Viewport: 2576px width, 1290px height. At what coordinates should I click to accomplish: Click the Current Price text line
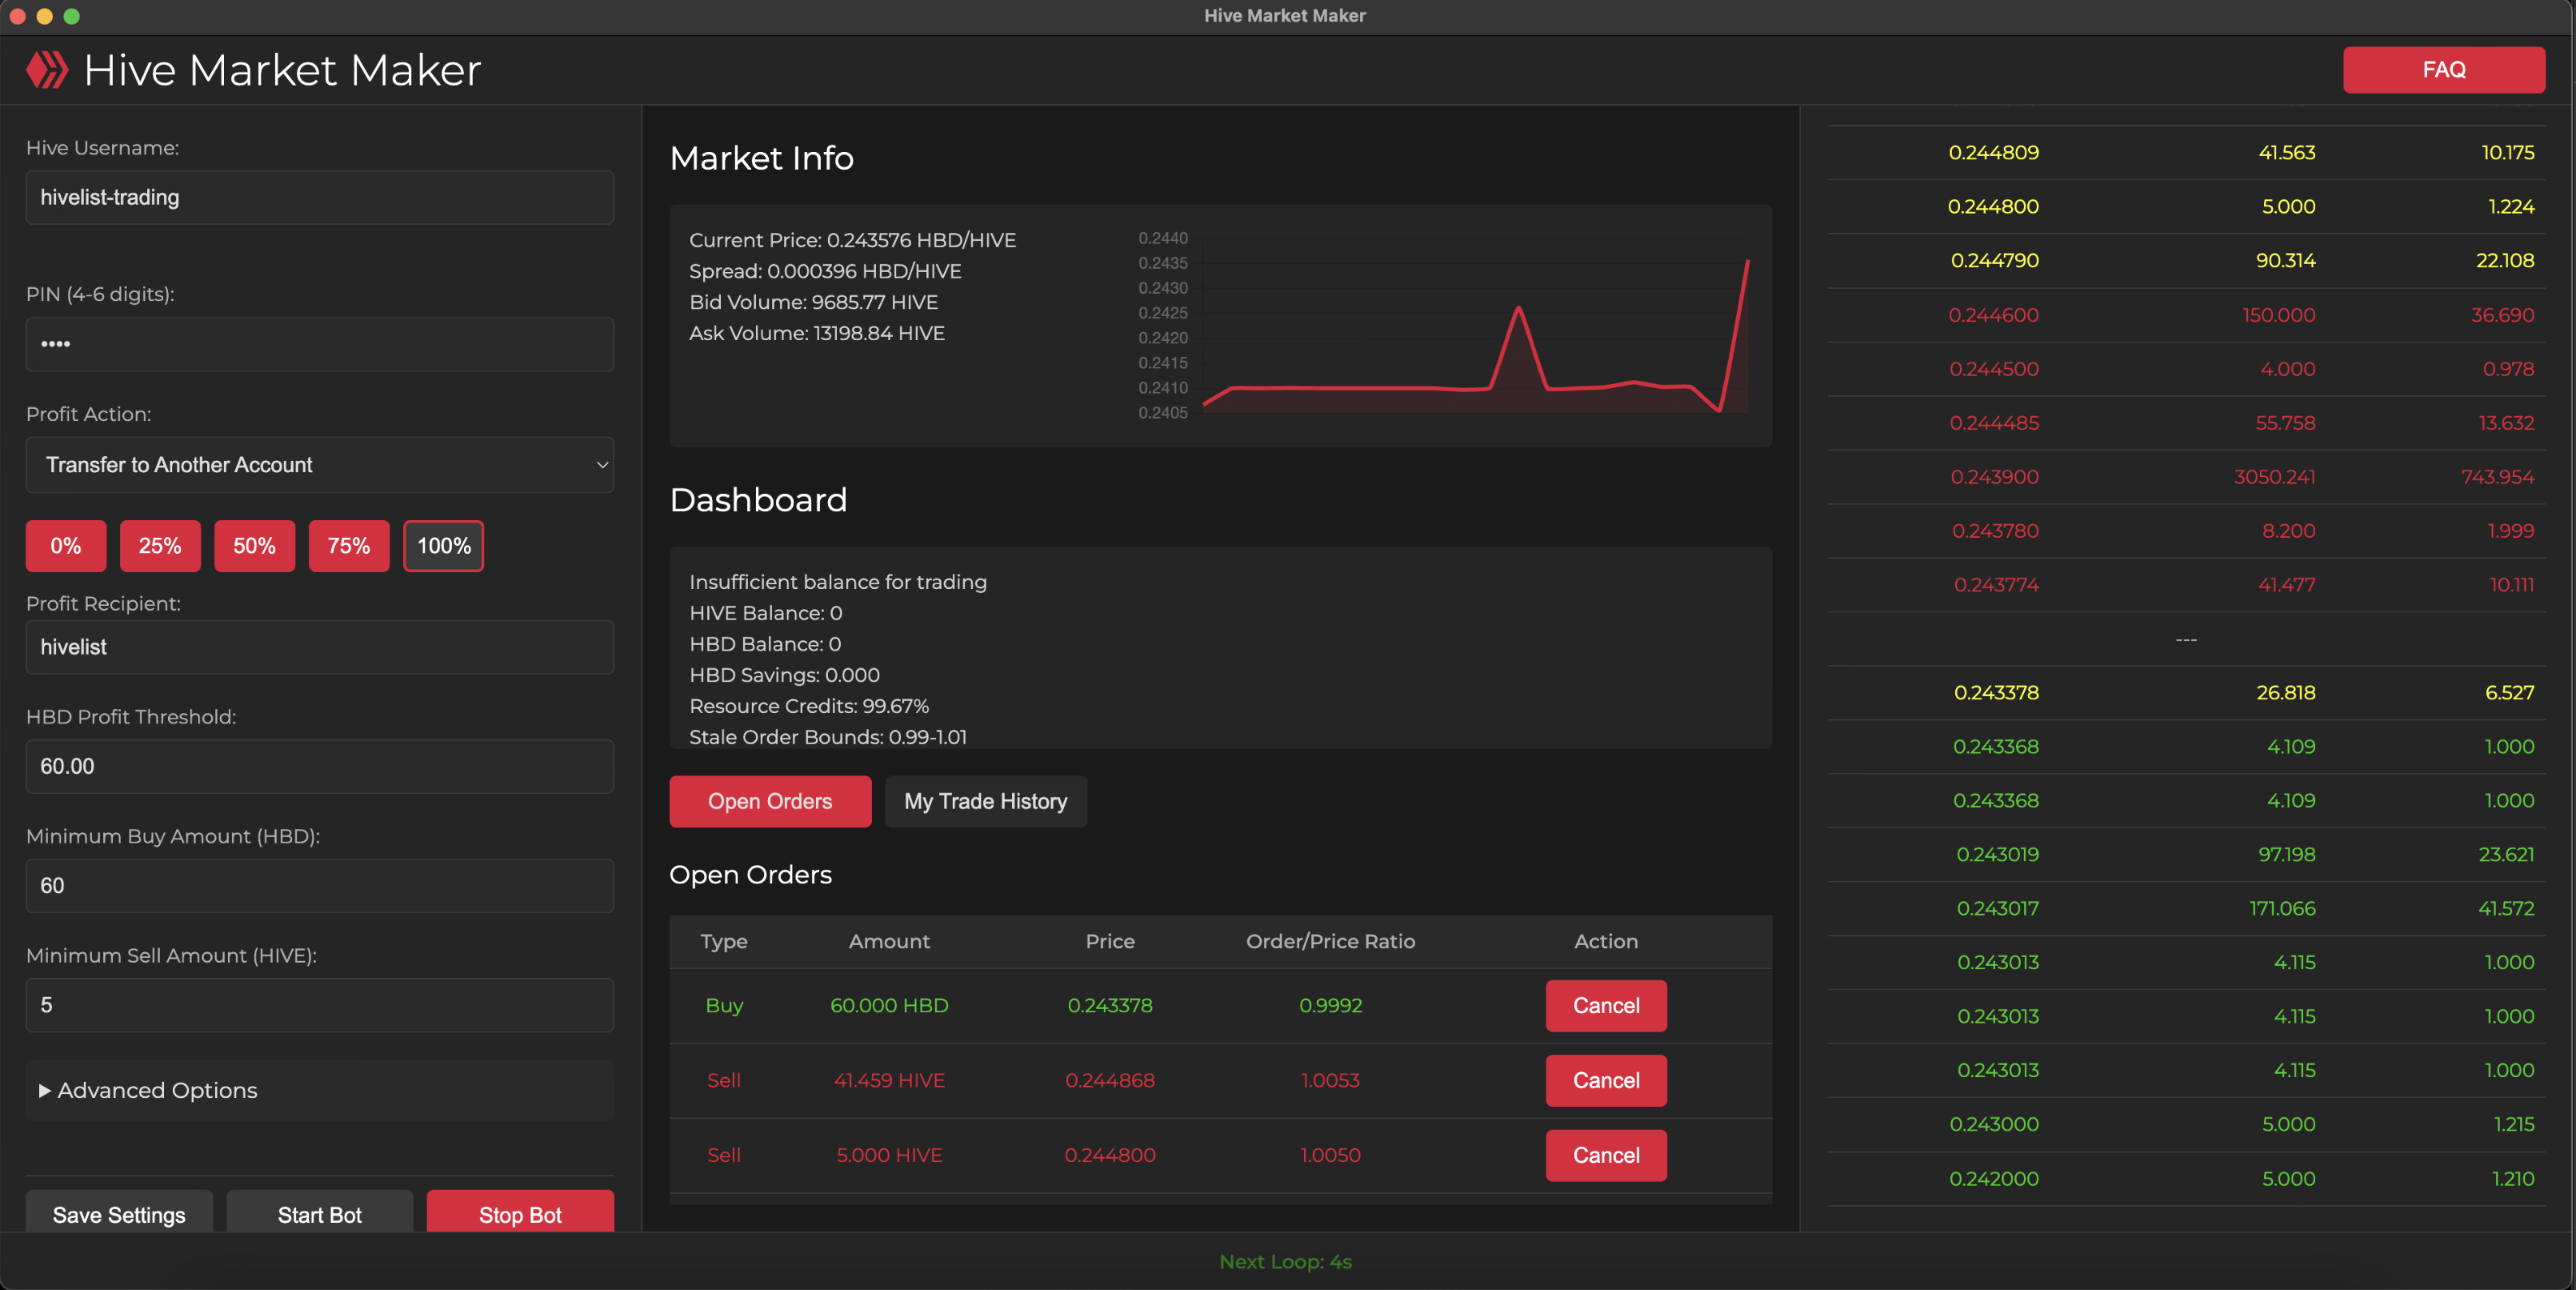(x=852, y=240)
